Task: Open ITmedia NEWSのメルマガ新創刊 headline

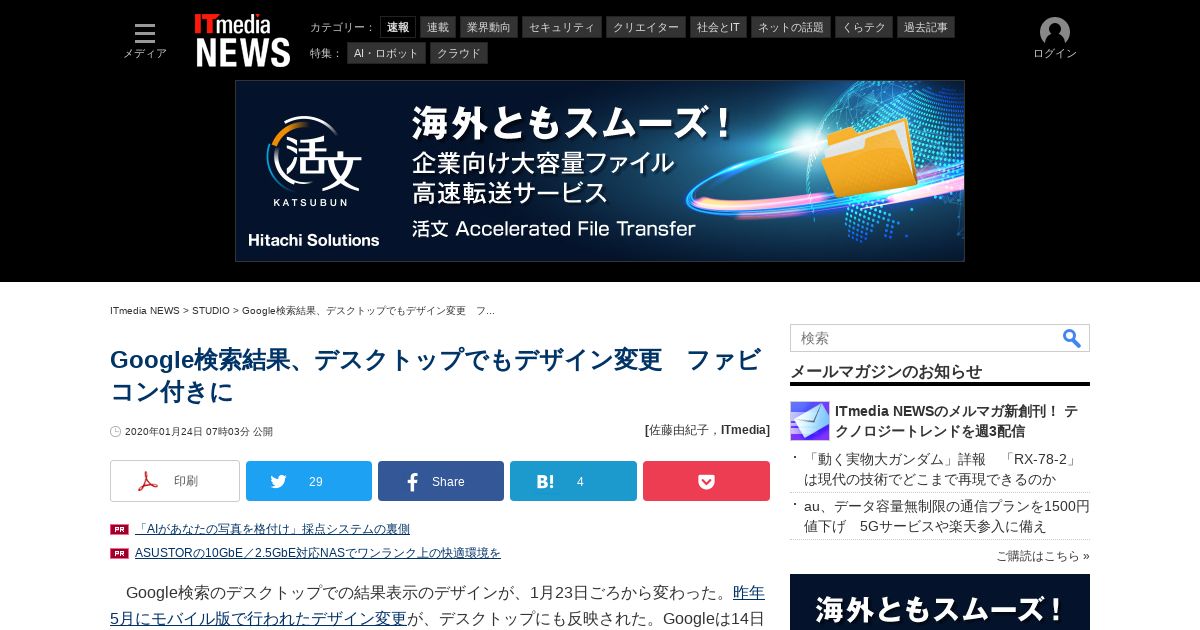Action: 956,421
